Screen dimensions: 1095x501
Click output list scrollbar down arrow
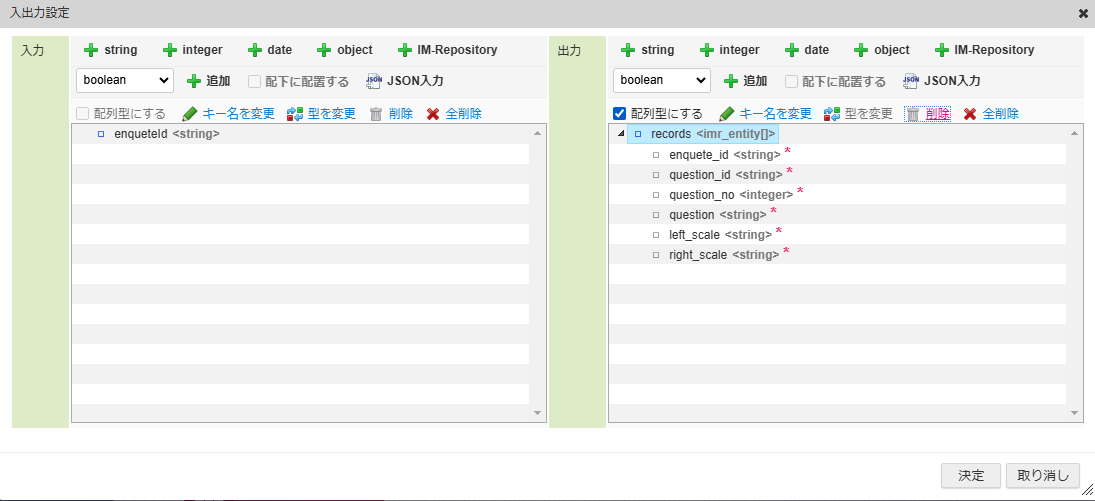point(1074,414)
